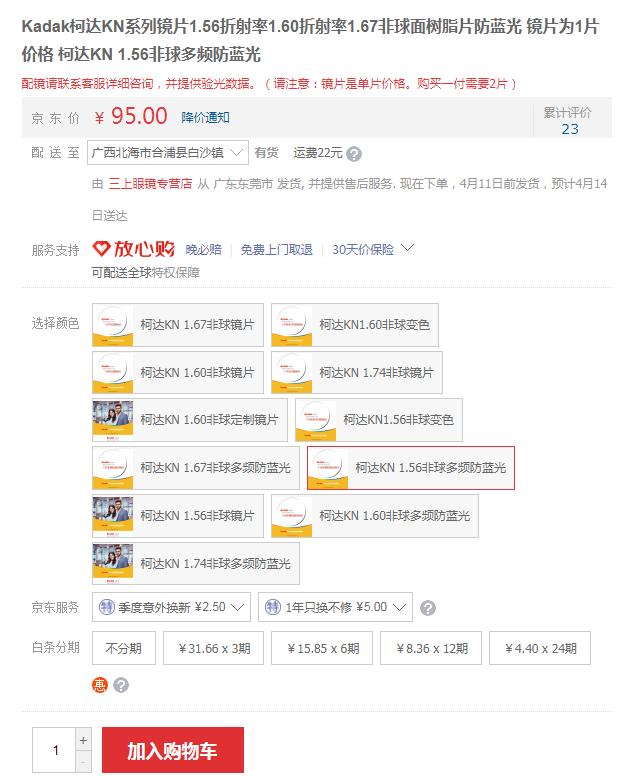
Task: Choose the ¥15.85 x 6期 installment option
Action: pos(322,648)
